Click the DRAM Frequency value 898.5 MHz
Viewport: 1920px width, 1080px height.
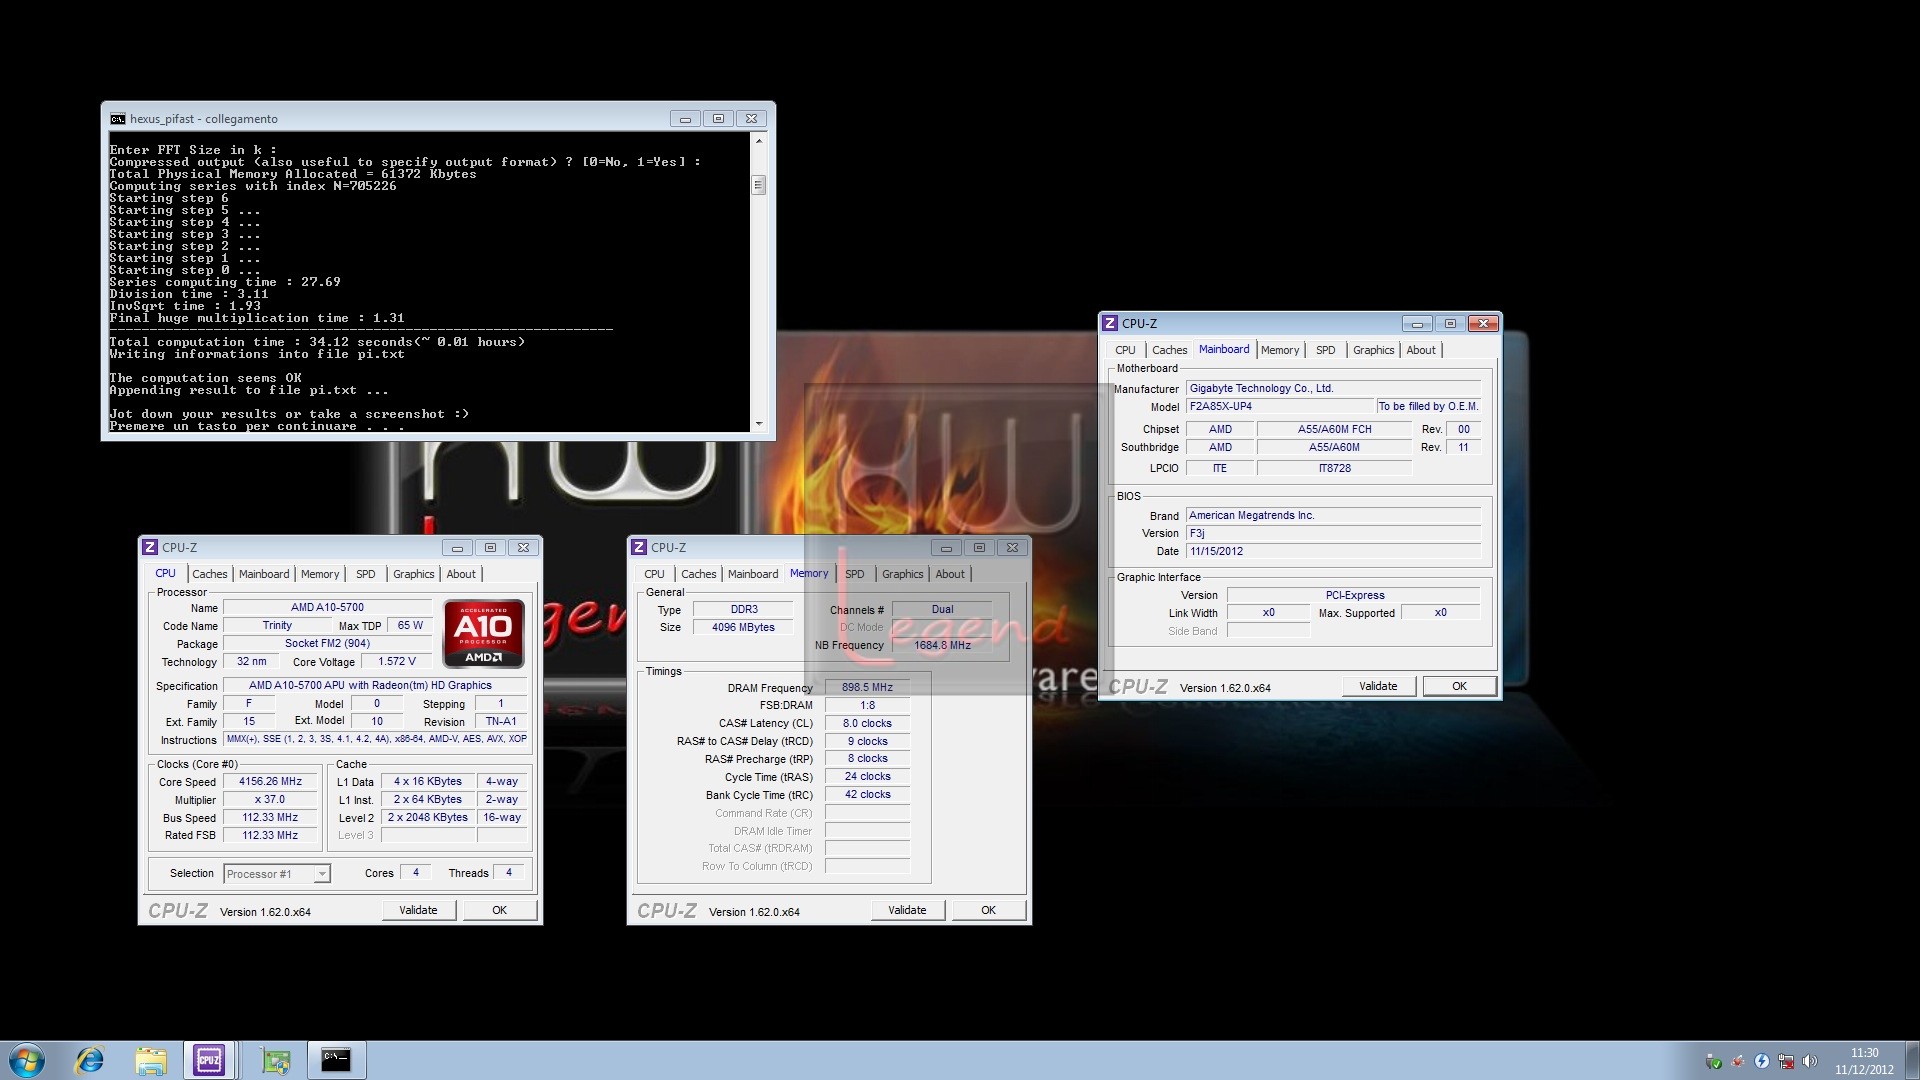(x=868, y=688)
